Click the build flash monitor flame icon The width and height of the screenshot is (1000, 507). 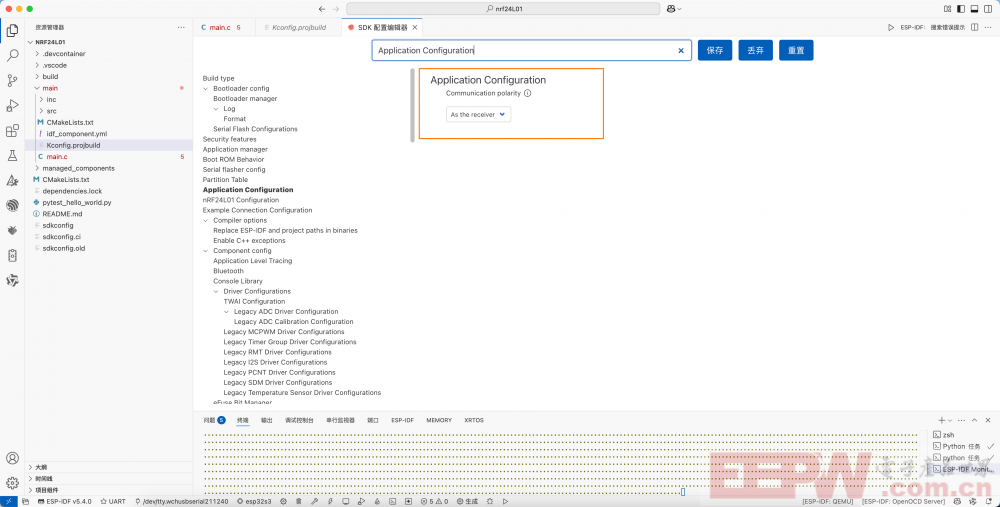tap(377, 502)
